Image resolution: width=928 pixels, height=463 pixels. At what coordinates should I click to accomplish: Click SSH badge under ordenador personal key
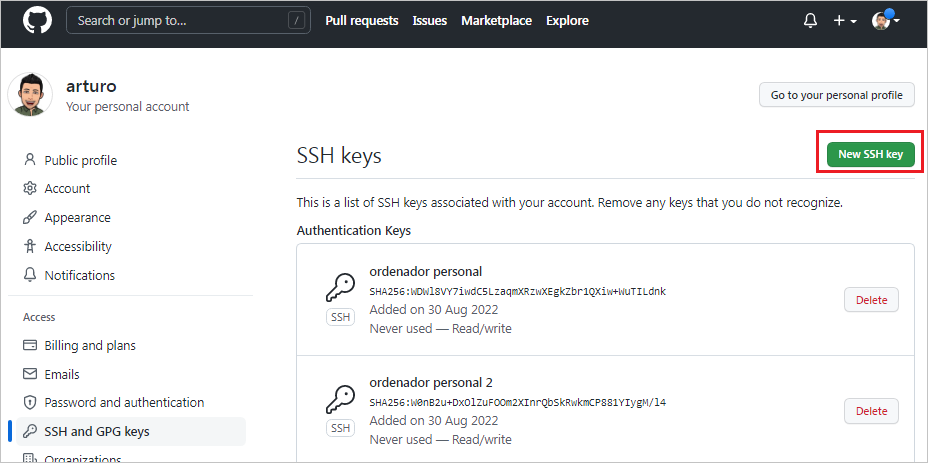click(340, 317)
